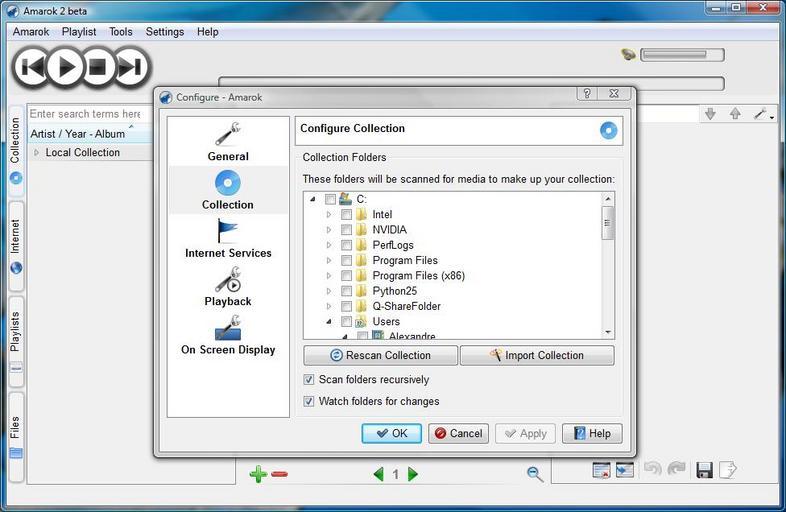The width and height of the screenshot is (786, 512).
Task: Check the Python25 folder checkbox
Action: (x=346, y=291)
